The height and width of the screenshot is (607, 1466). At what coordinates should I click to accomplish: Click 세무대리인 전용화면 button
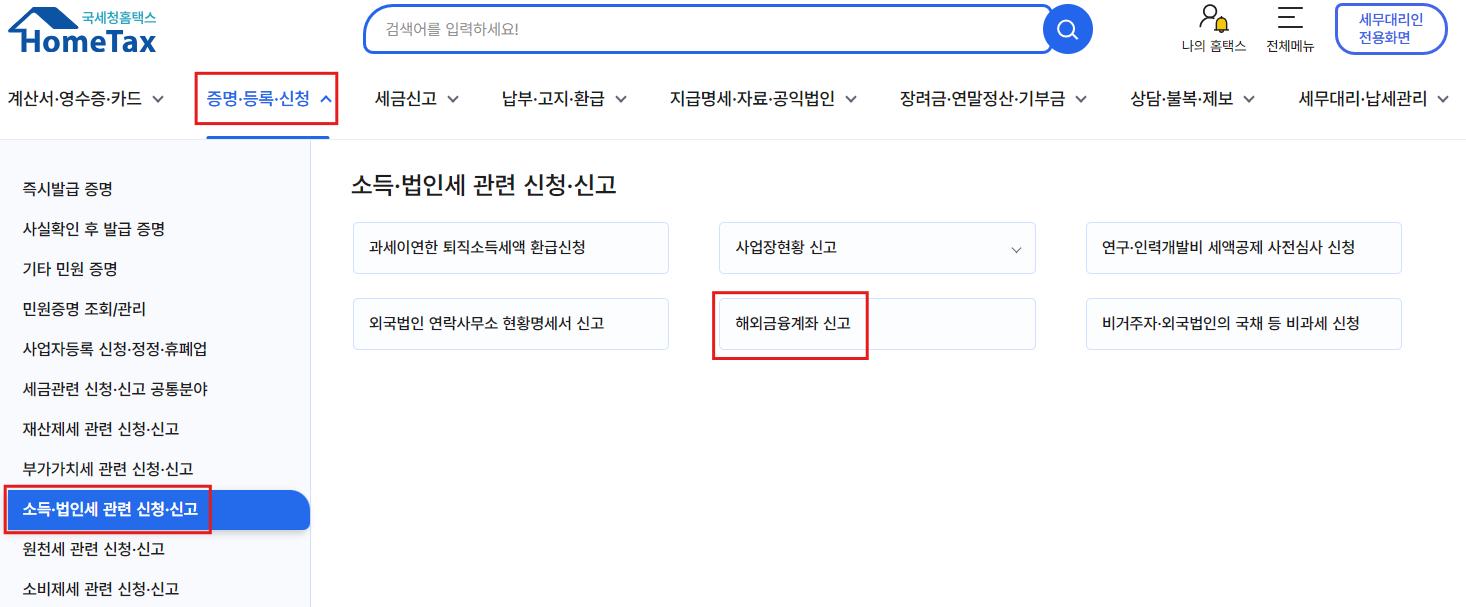(1390, 29)
